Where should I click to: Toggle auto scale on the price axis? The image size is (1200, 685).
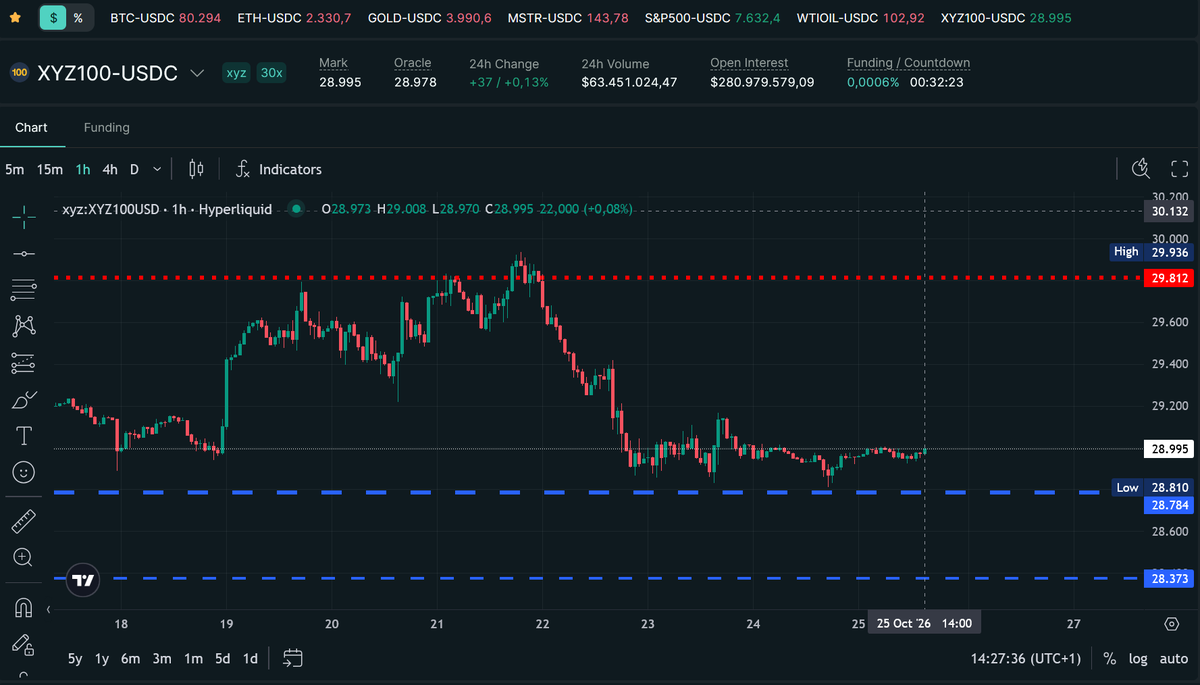1174,659
